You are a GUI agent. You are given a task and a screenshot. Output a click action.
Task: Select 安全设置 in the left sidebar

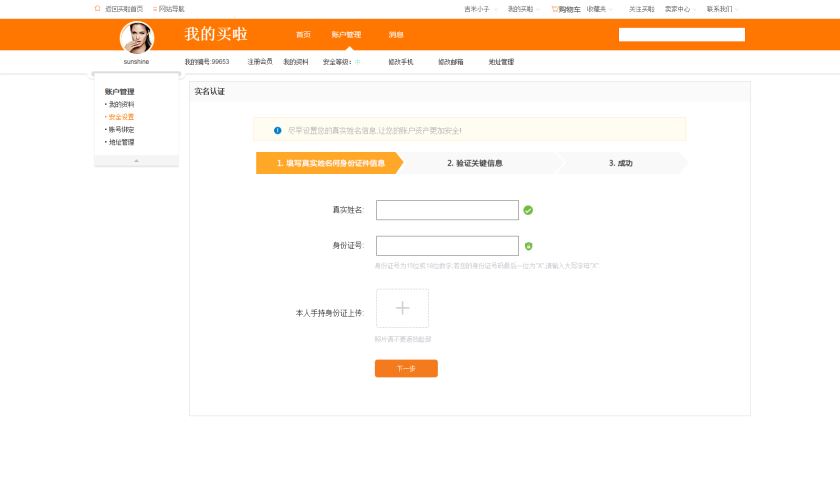click(121, 117)
